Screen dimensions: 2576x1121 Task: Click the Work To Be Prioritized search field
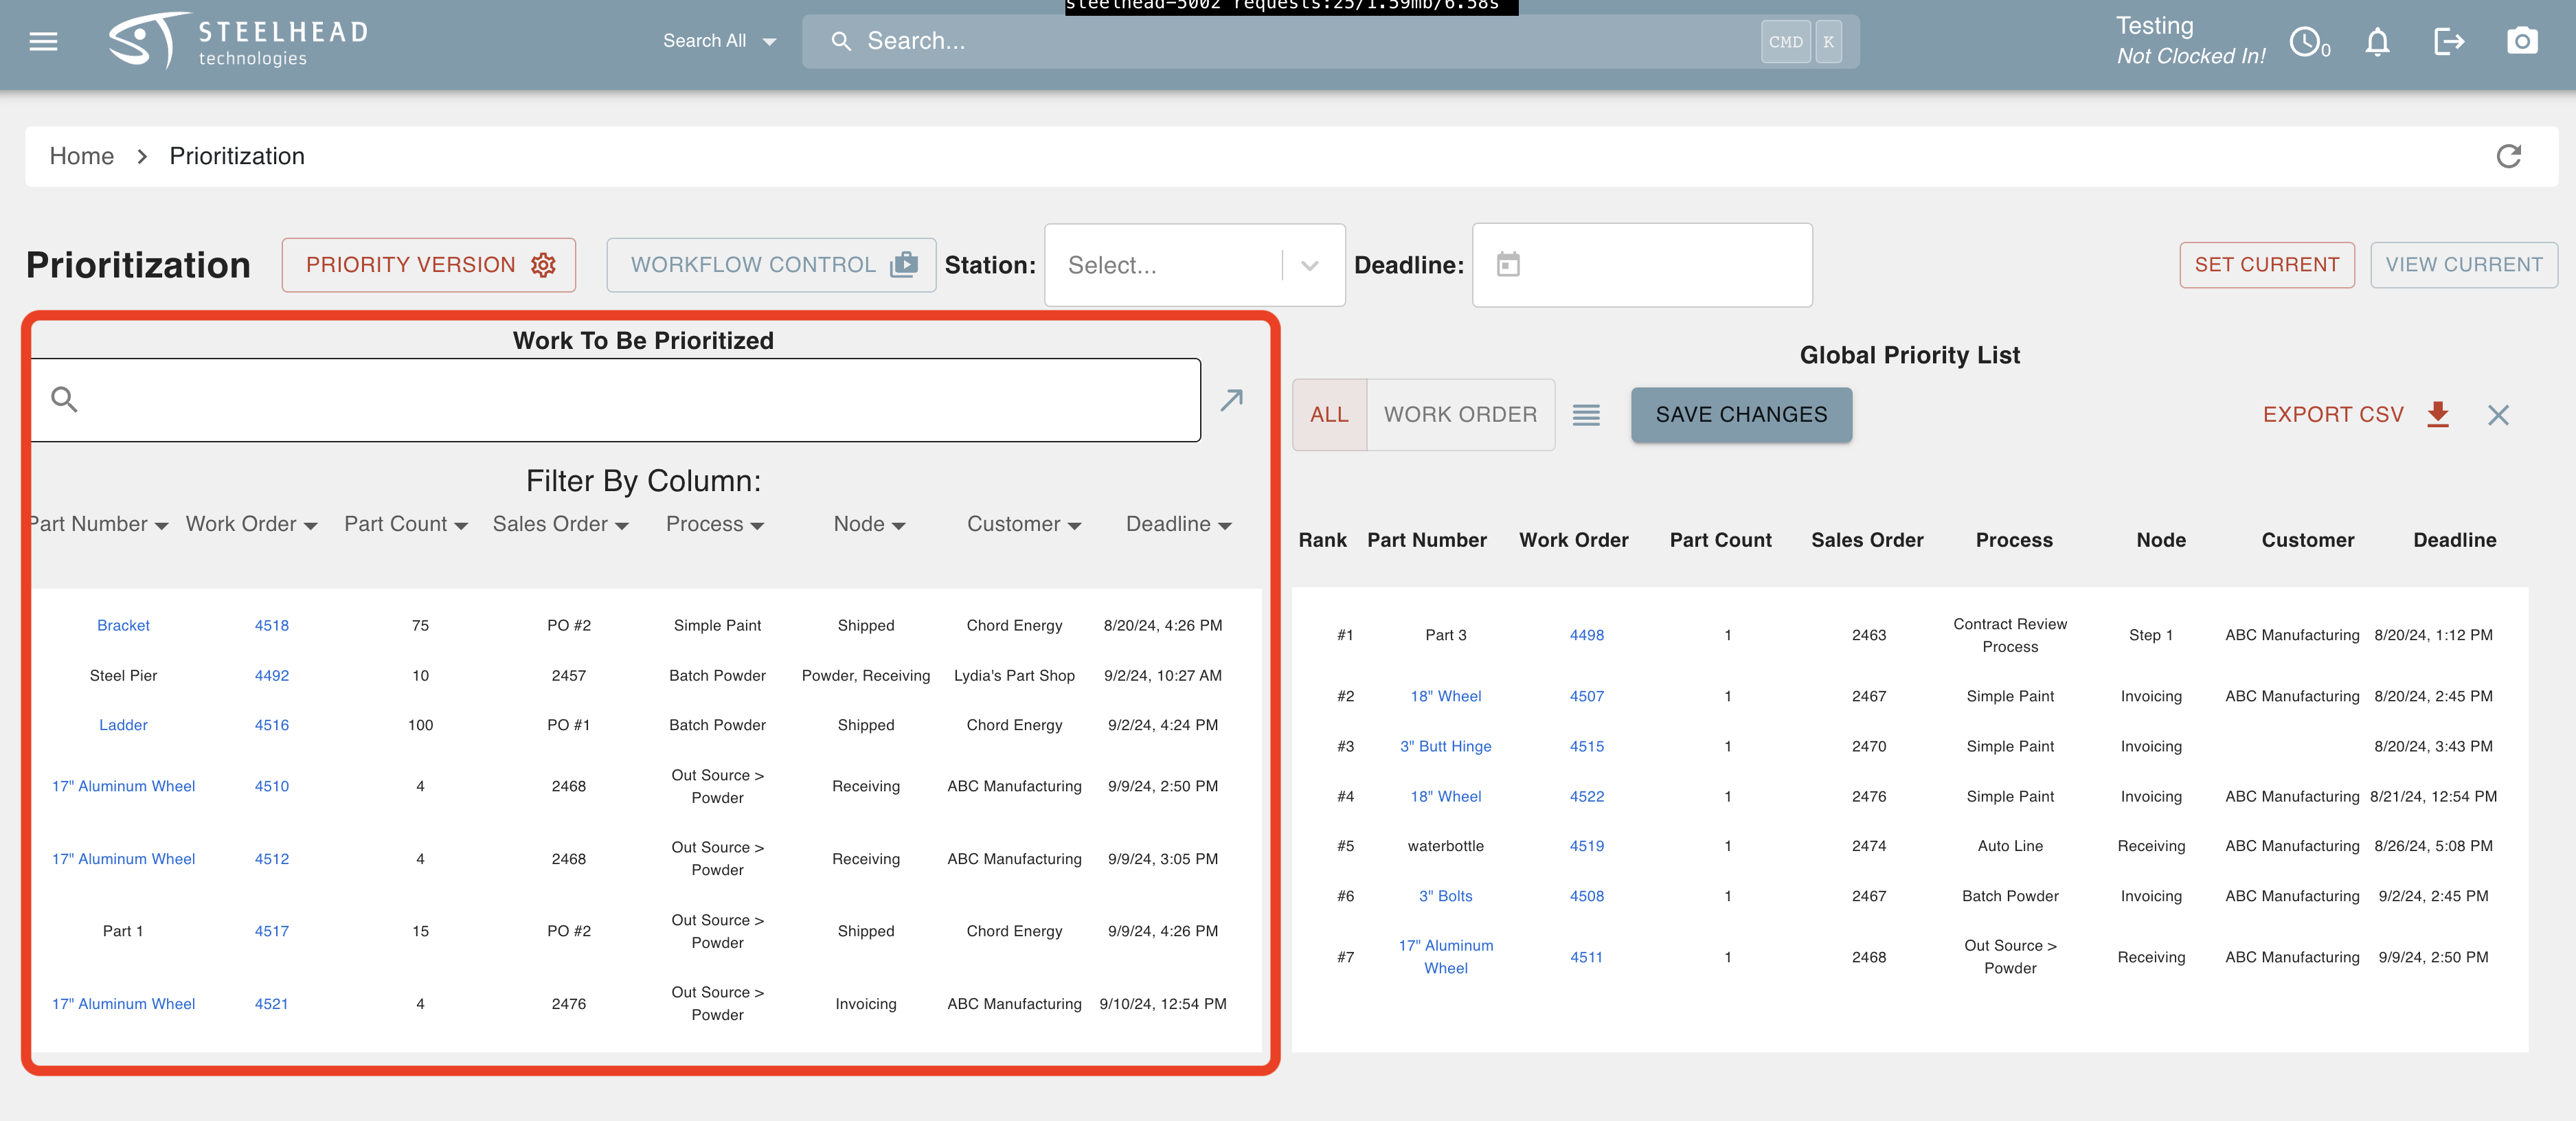pos(615,400)
